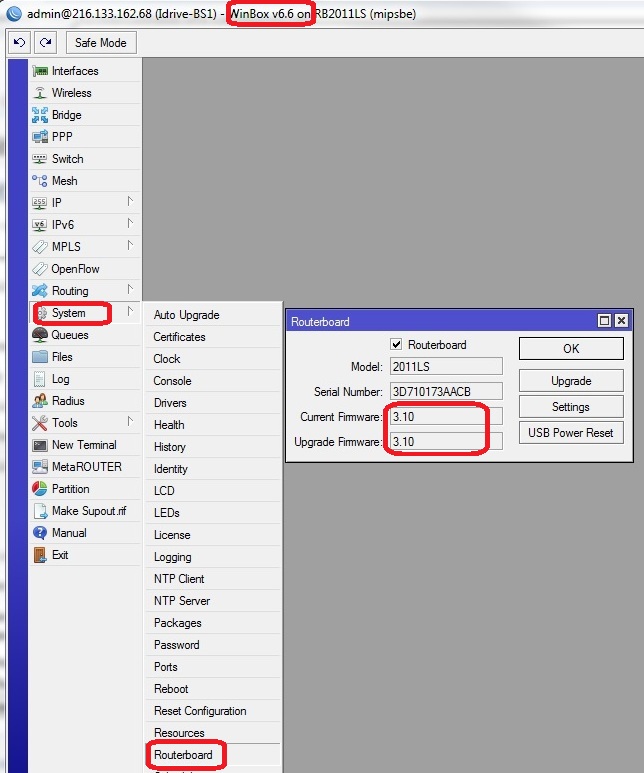The width and height of the screenshot is (644, 773).
Task: Click the Interfaces menu icon
Action: coord(40,71)
